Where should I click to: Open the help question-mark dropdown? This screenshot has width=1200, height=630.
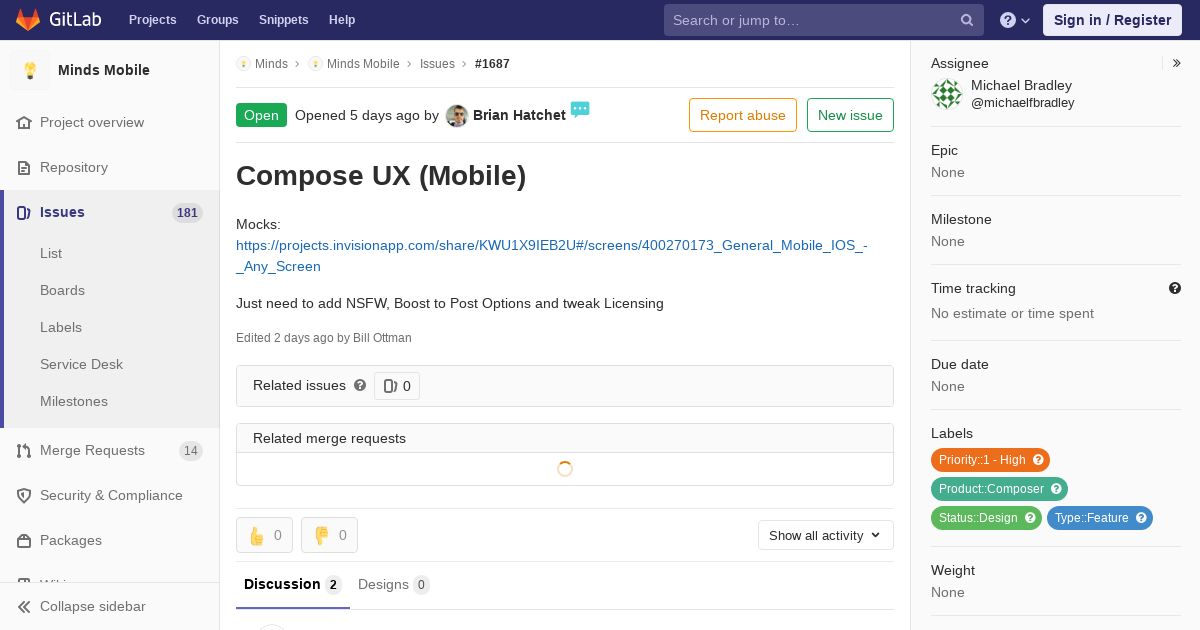(1015, 20)
